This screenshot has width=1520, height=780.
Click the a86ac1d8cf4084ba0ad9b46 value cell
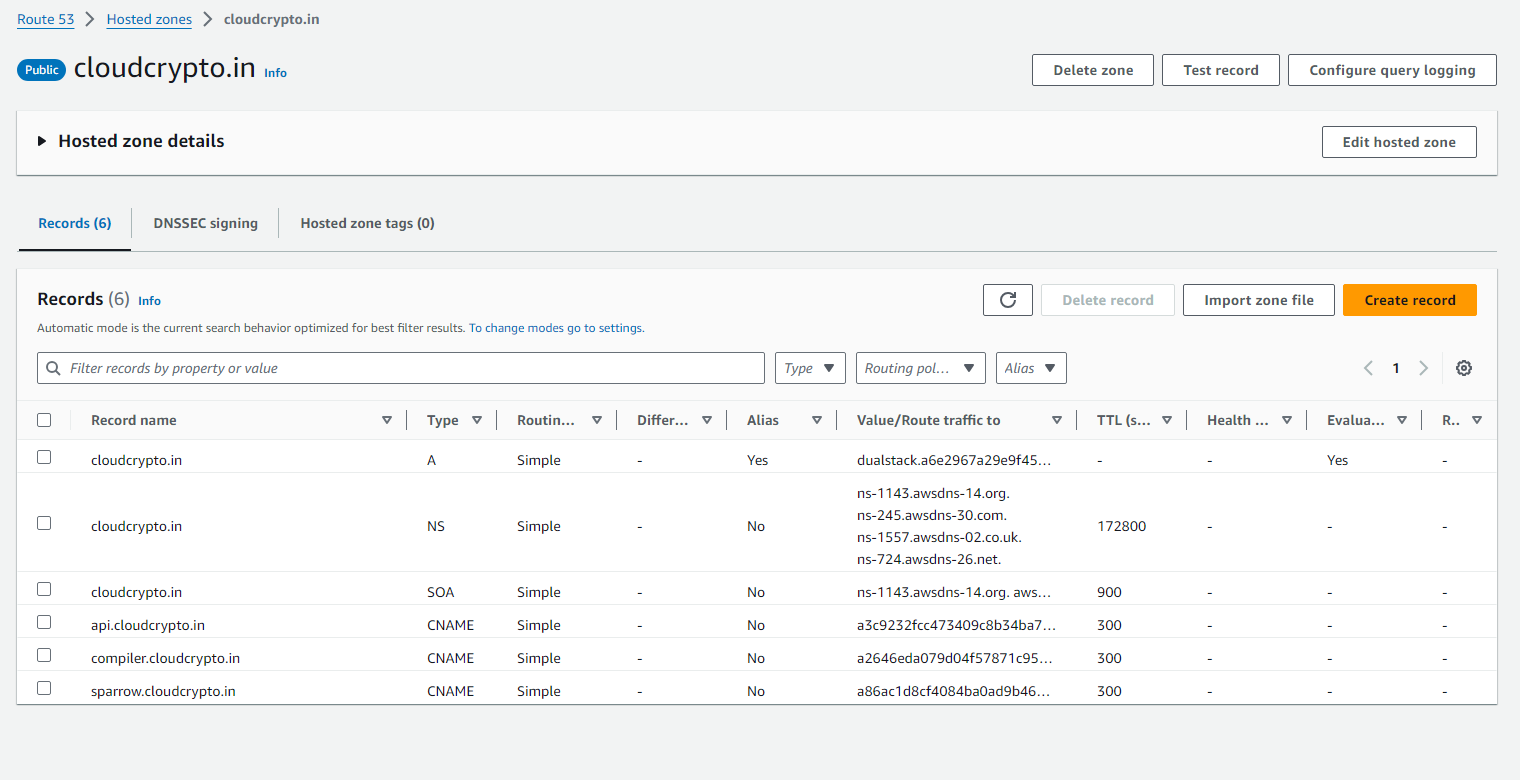pyautogui.click(x=955, y=691)
